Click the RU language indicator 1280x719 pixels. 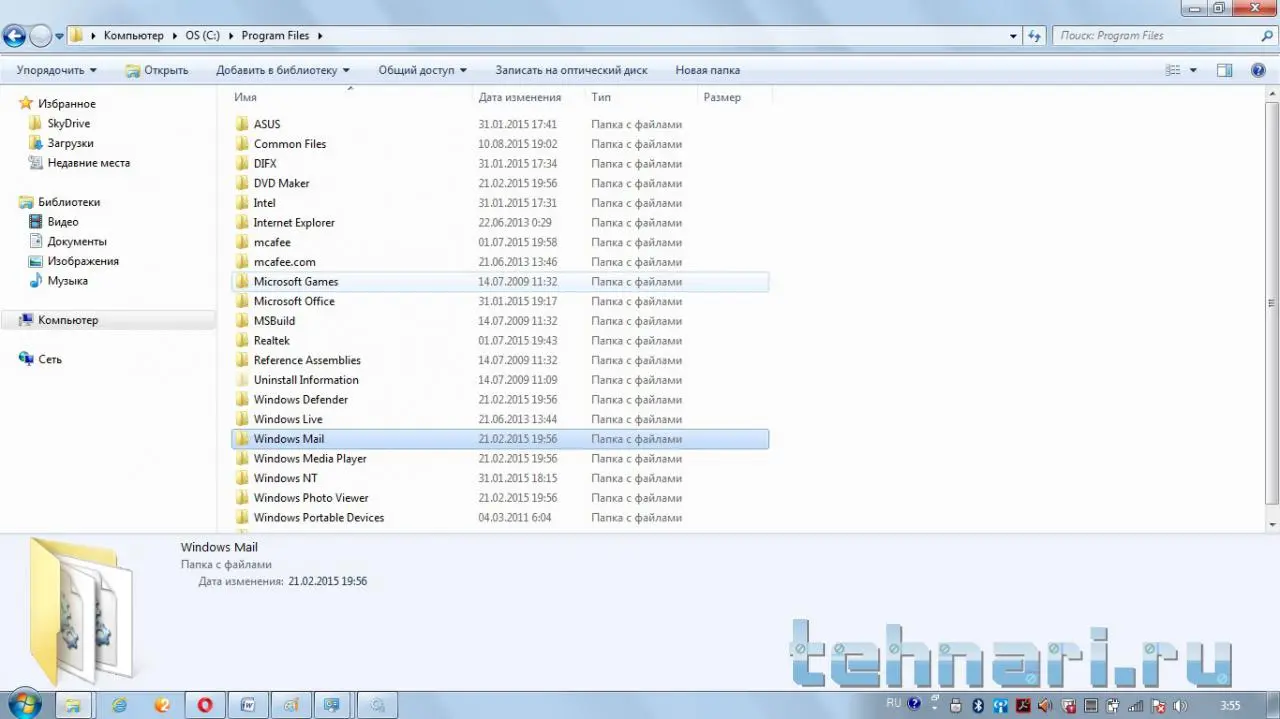[894, 703]
